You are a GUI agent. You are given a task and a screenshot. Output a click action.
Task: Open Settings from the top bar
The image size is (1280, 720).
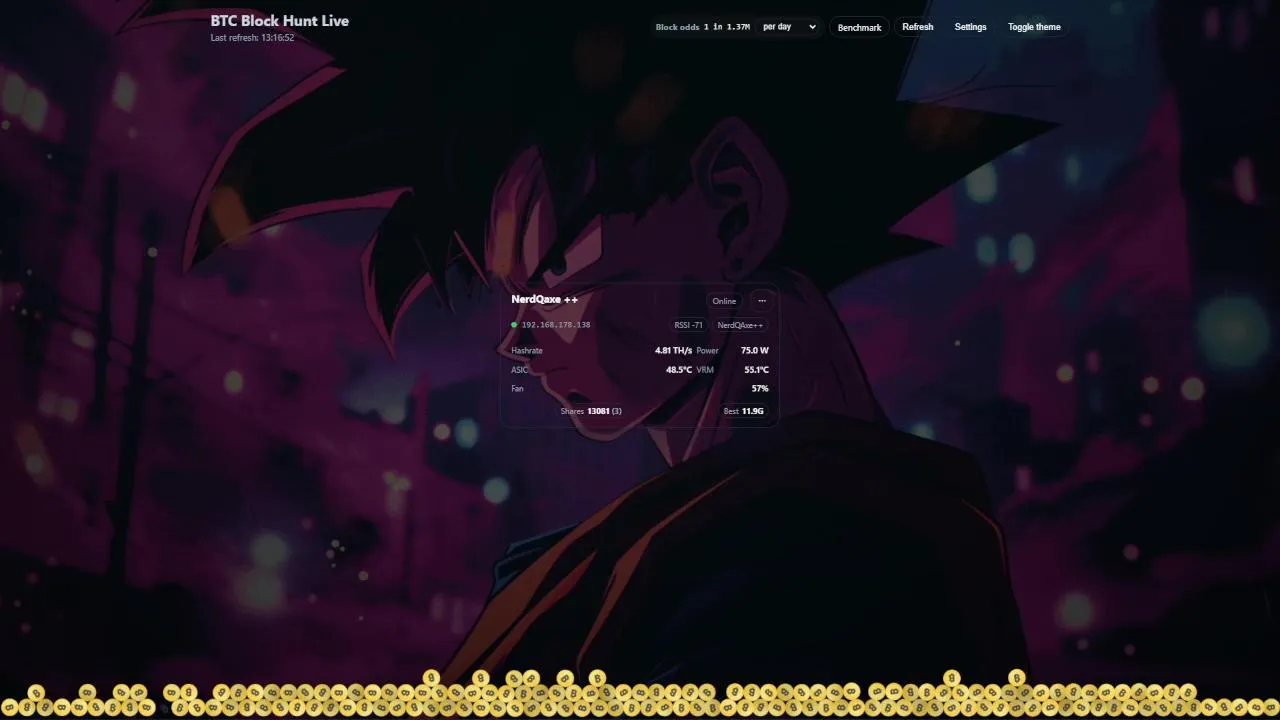pyautogui.click(x=970, y=27)
